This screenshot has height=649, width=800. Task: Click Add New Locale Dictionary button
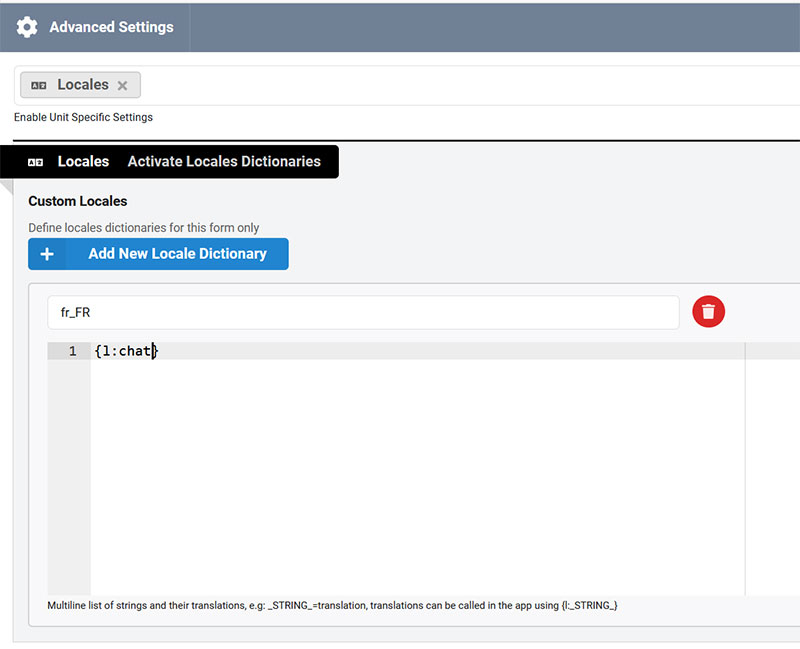click(158, 254)
